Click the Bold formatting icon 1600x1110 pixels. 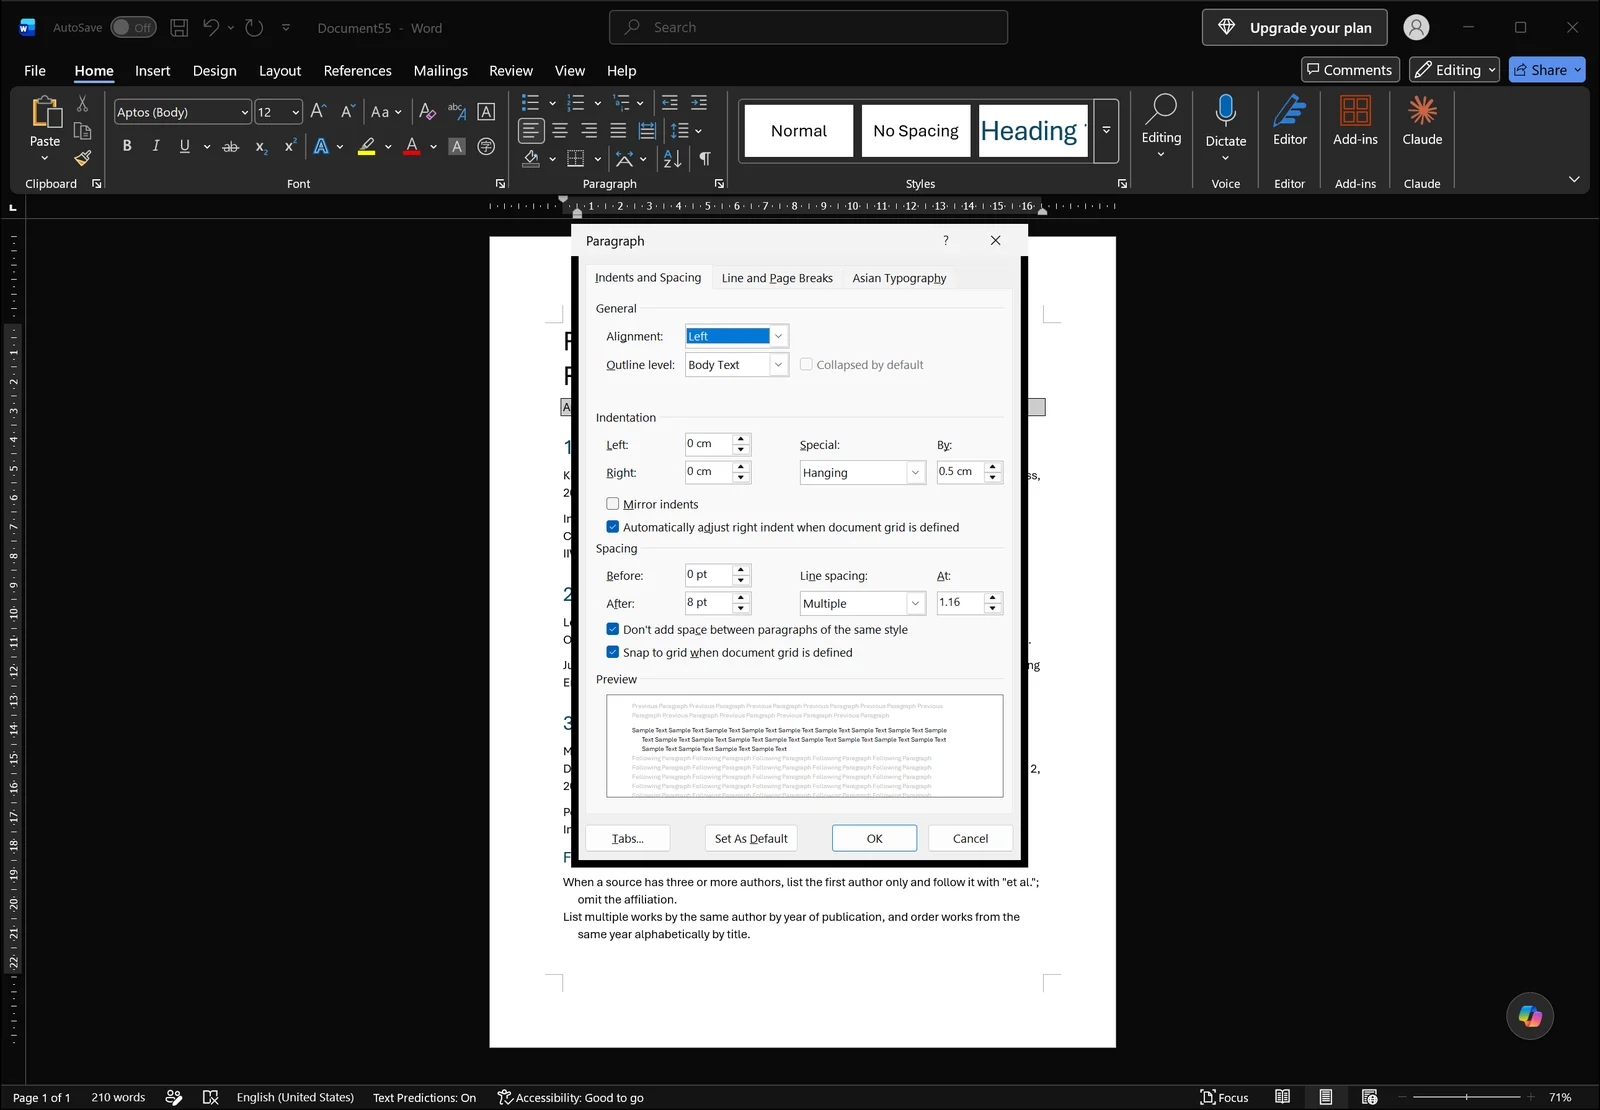[x=127, y=146]
